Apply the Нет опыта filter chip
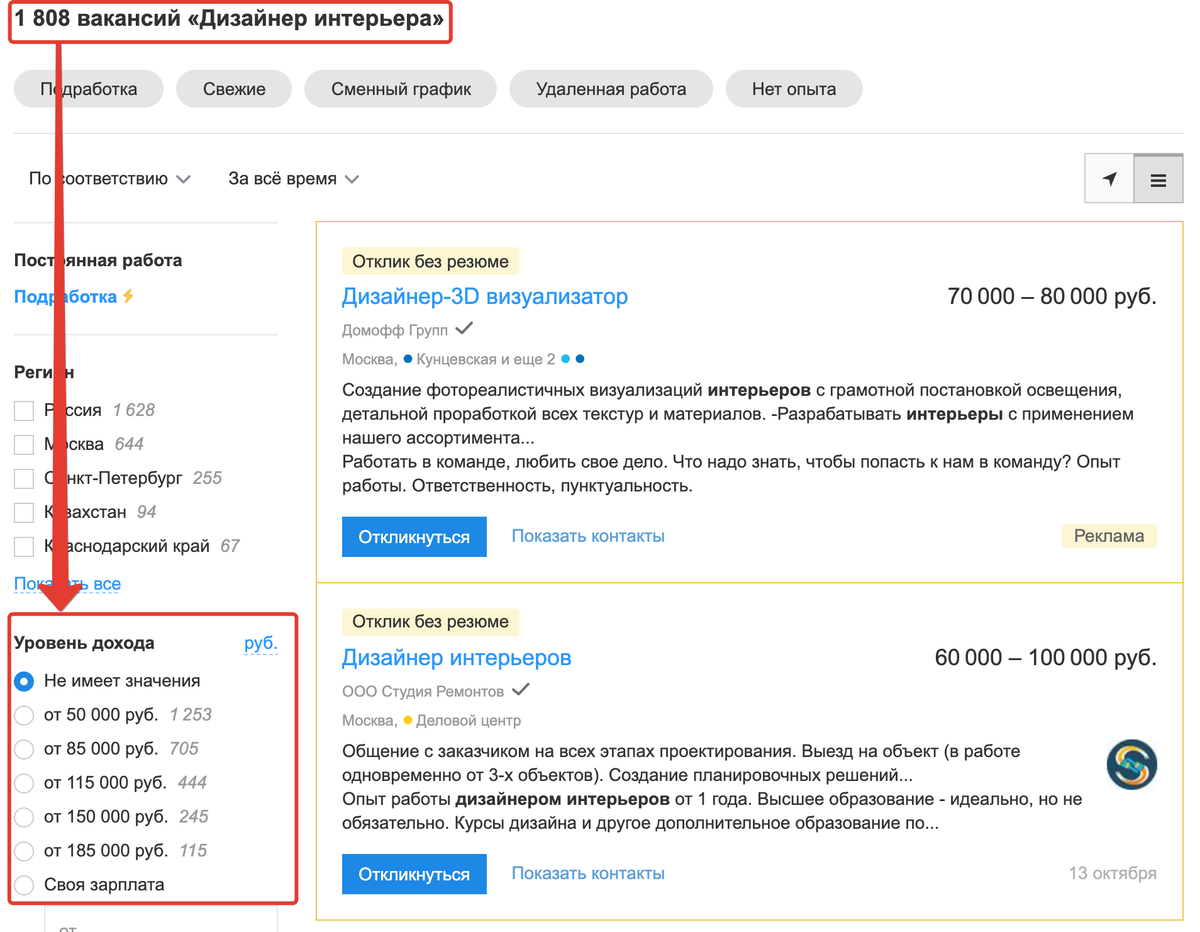 (x=794, y=89)
